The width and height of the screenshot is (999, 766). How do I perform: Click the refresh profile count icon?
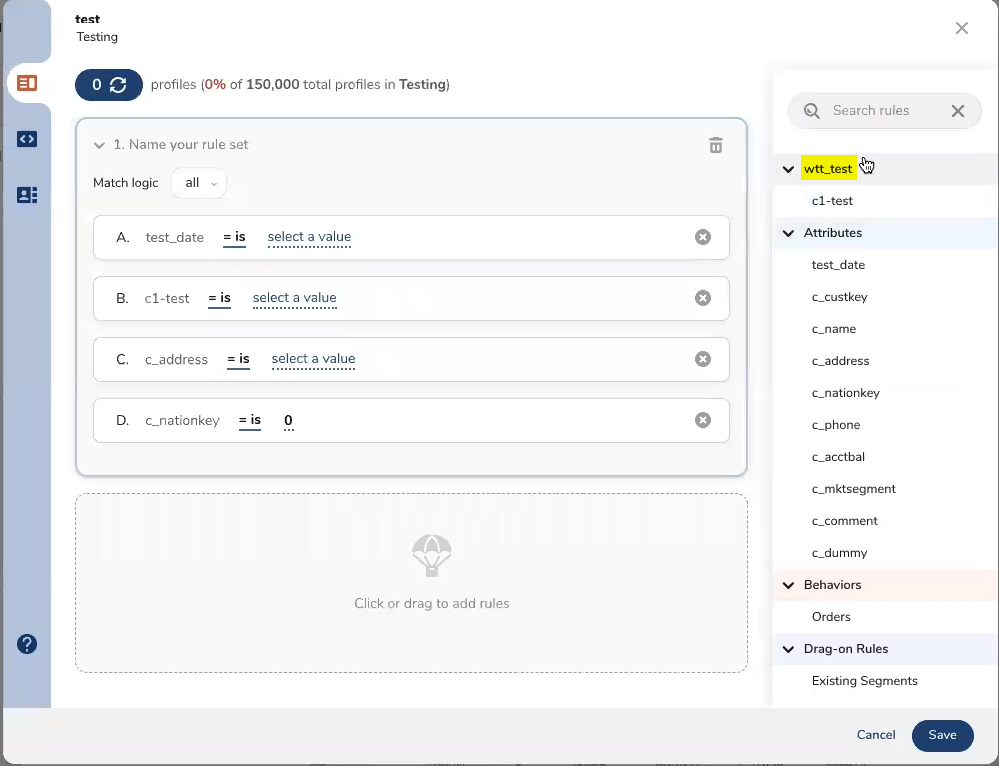pyautogui.click(x=118, y=85)
